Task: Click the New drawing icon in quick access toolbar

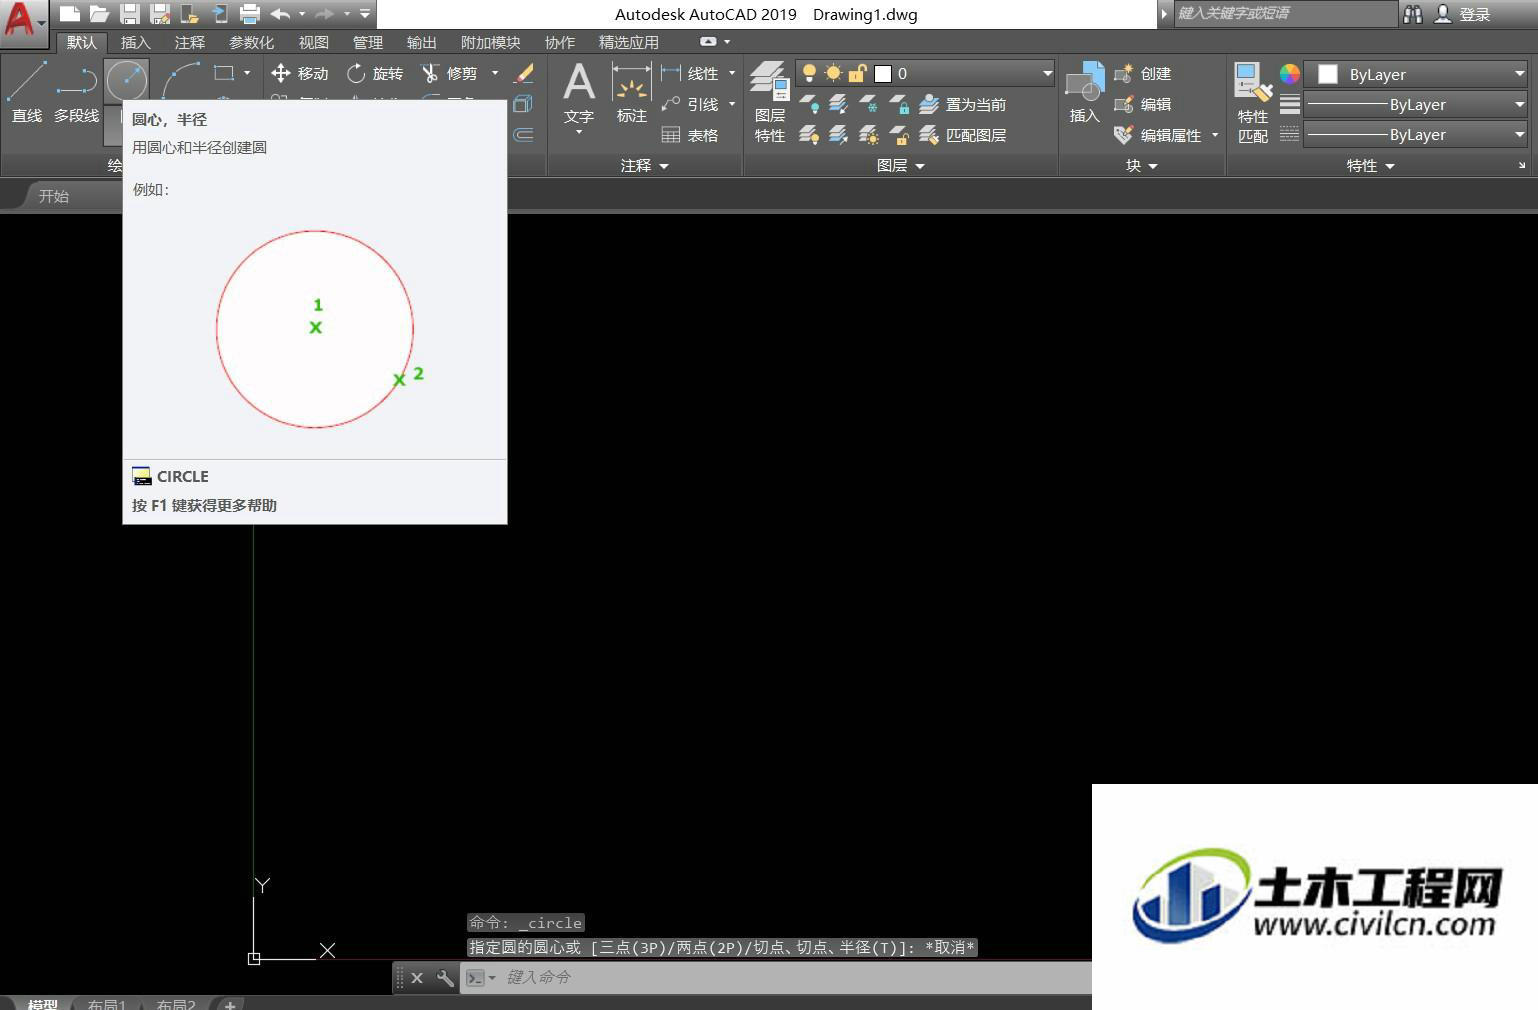Action: [x=69, y=14]
